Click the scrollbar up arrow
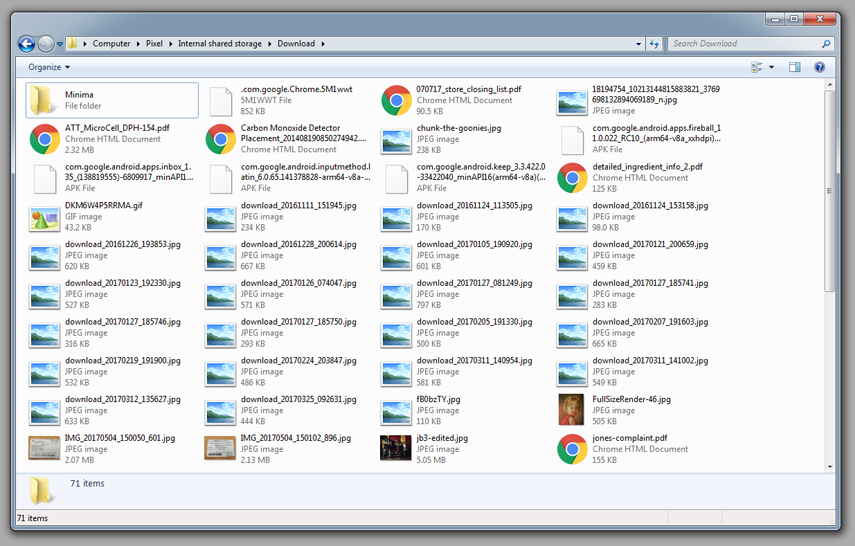The width and height of the screenshot is (855, 546). 829,85
